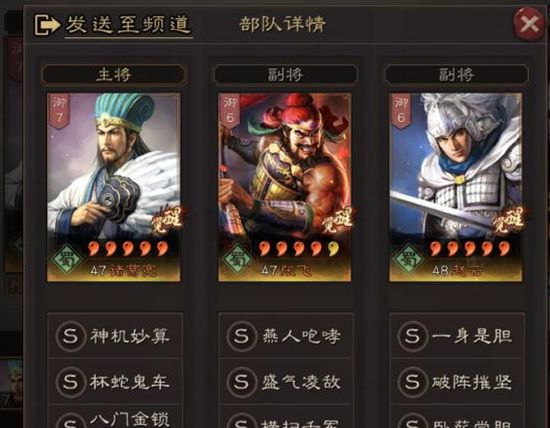Click the 蜀 faction badge on 赵云
550x428 pixels.
tap(408, 259)
